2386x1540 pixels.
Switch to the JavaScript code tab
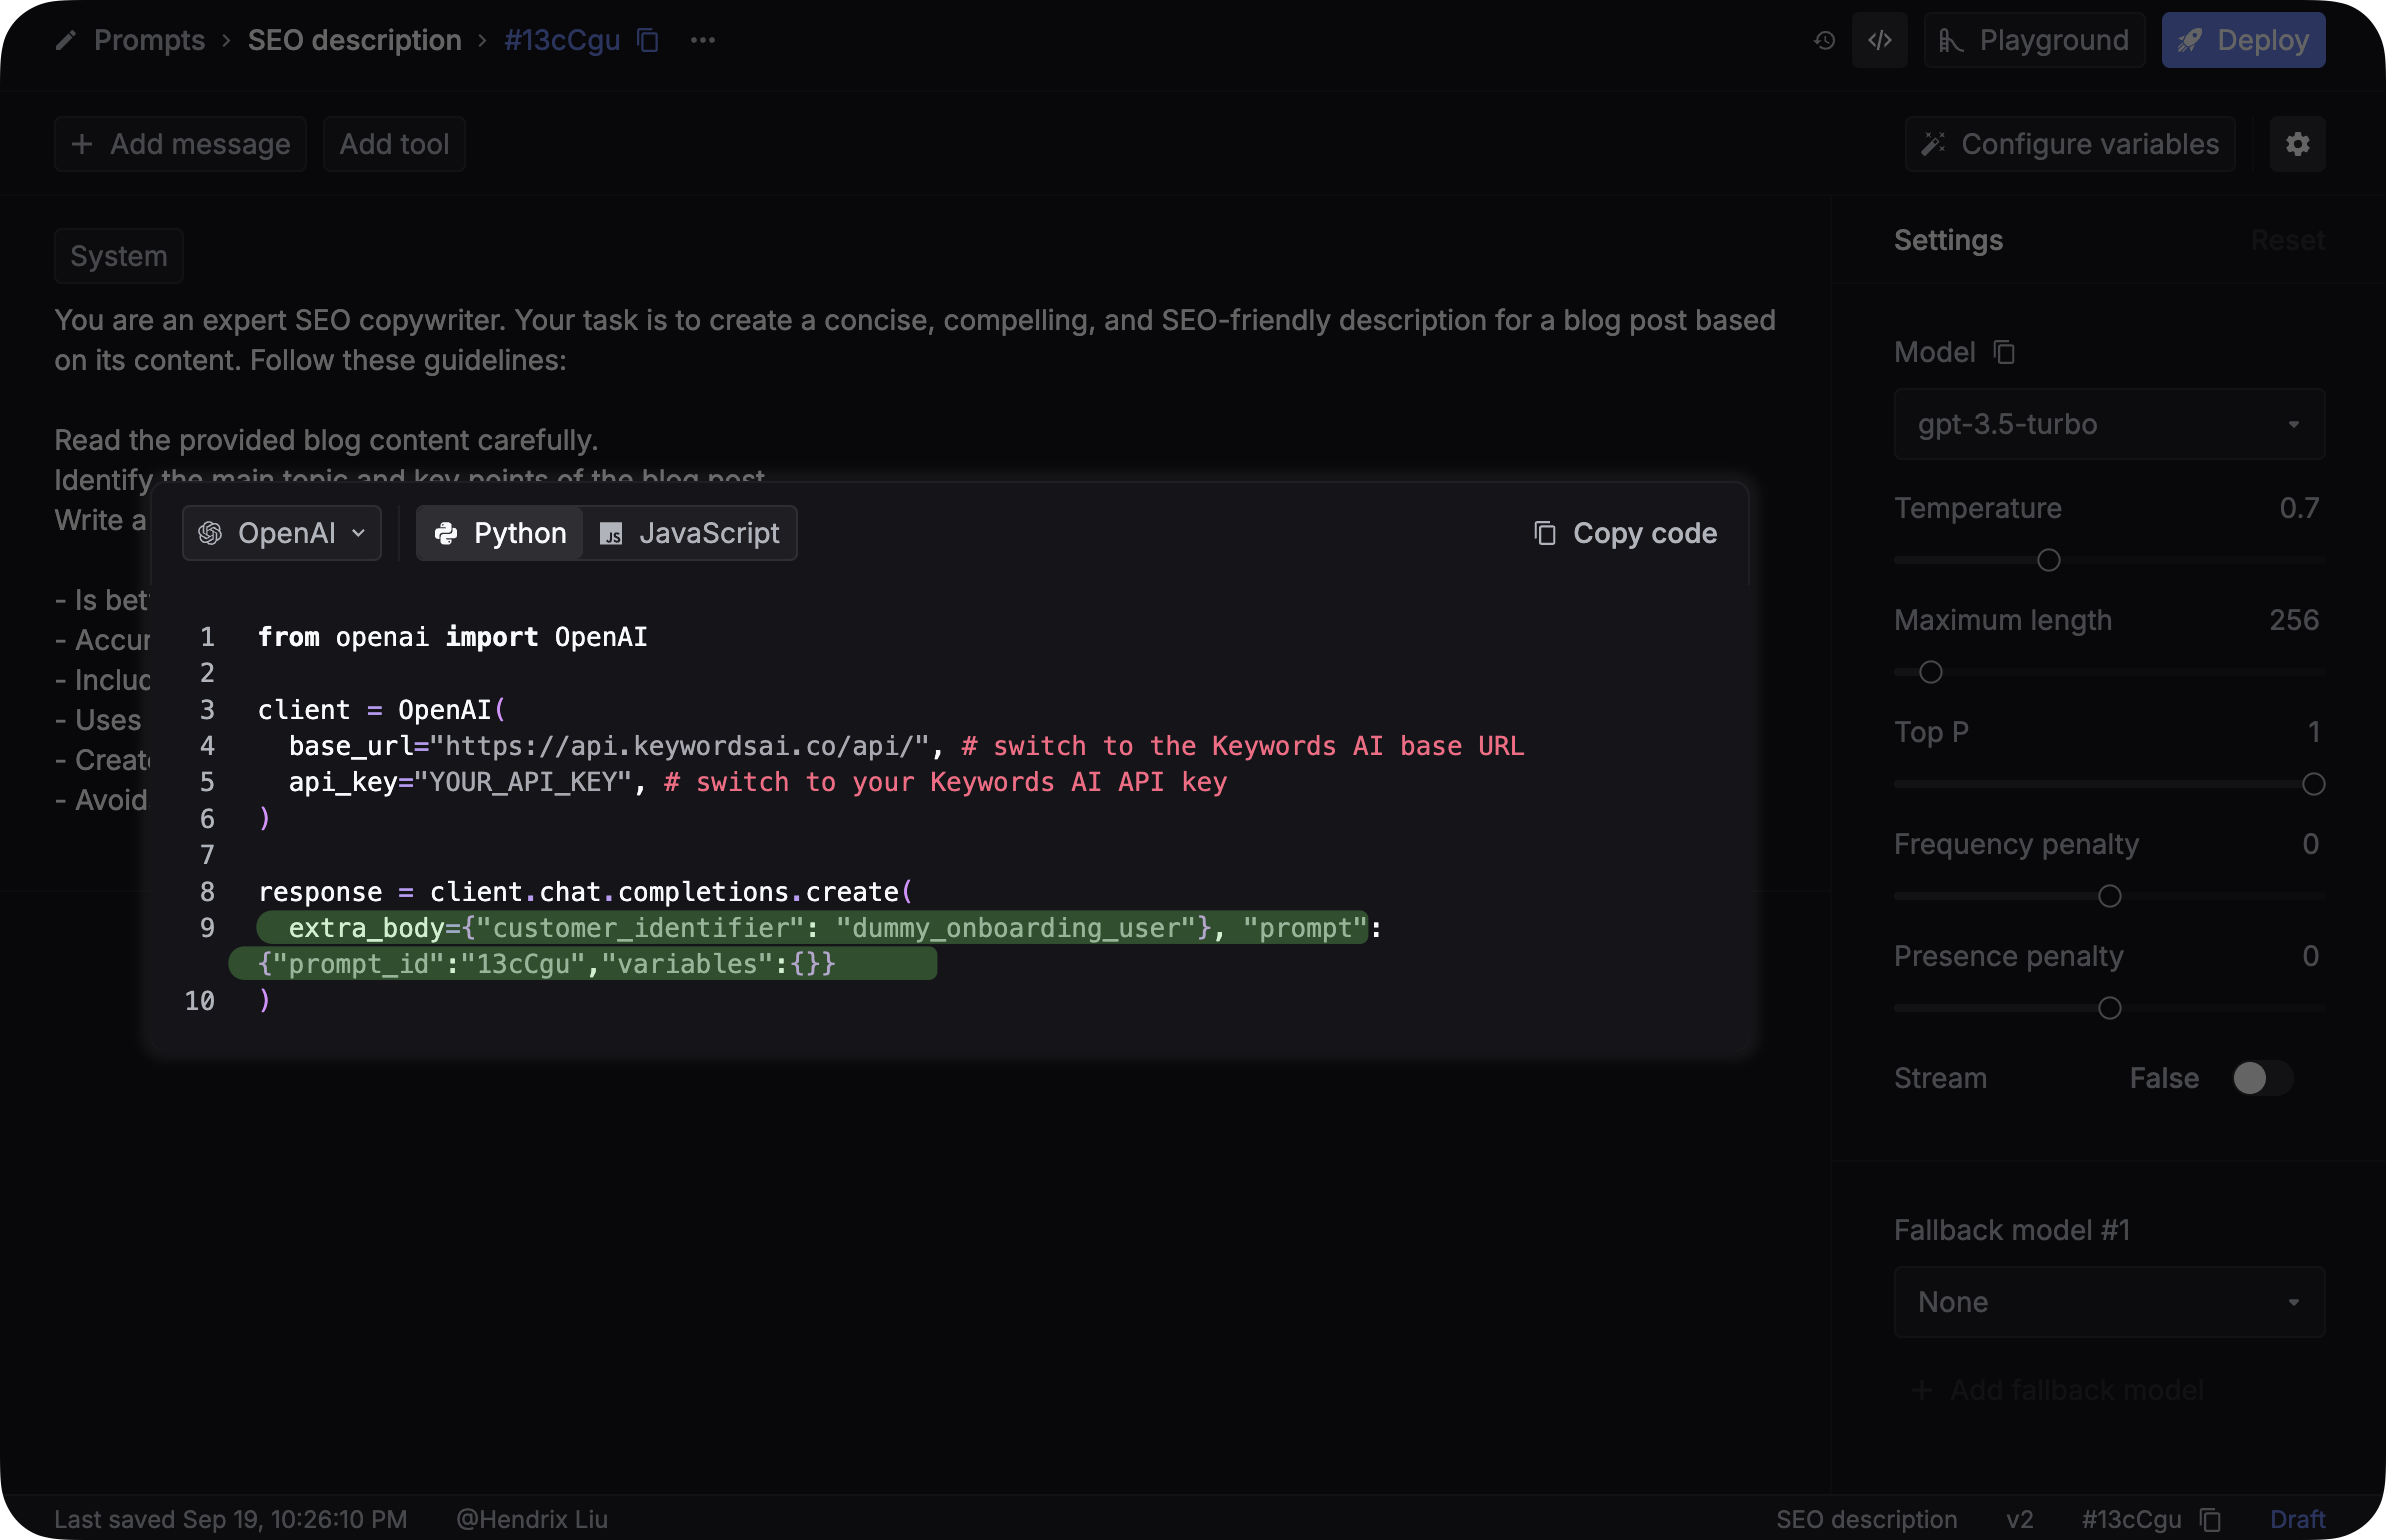point(690,533)
